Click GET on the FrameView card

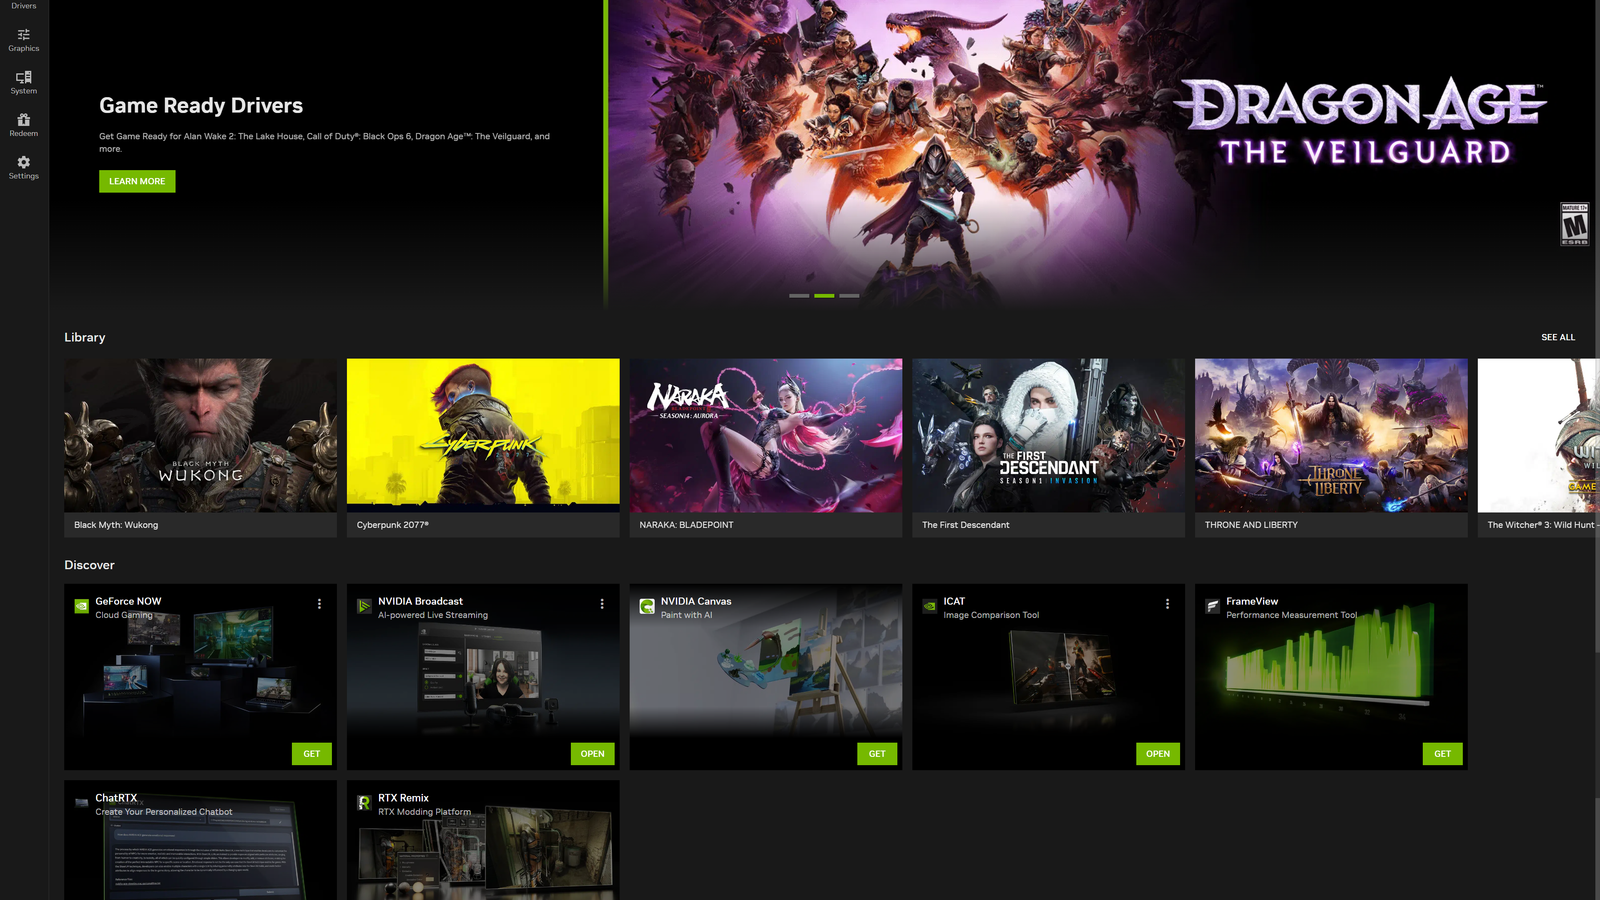pyautogui.click(x=1442, y=753)
